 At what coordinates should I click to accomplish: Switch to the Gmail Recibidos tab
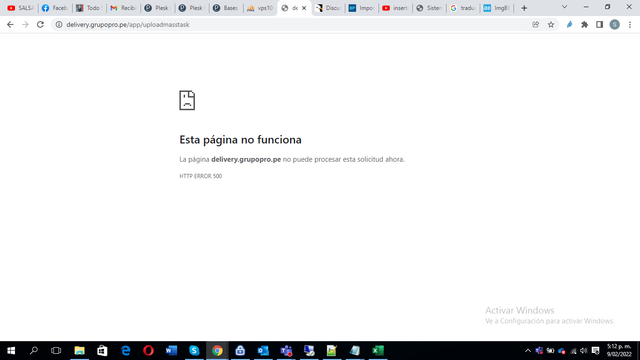pyautogui.click(x=123, y=8)
